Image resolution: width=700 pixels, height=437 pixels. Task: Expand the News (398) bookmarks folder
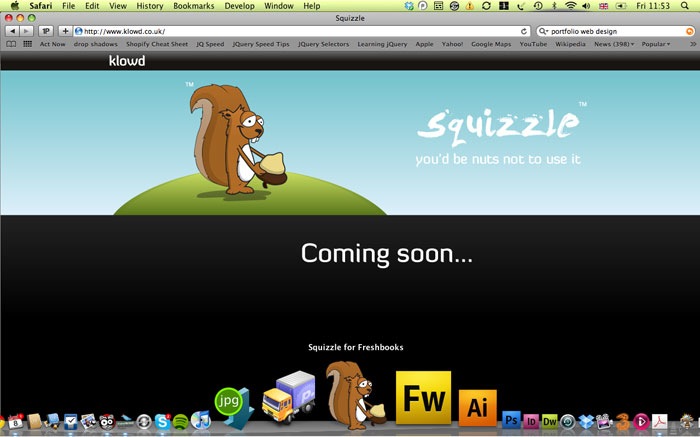pyautogui.click(x=614, y=44)
